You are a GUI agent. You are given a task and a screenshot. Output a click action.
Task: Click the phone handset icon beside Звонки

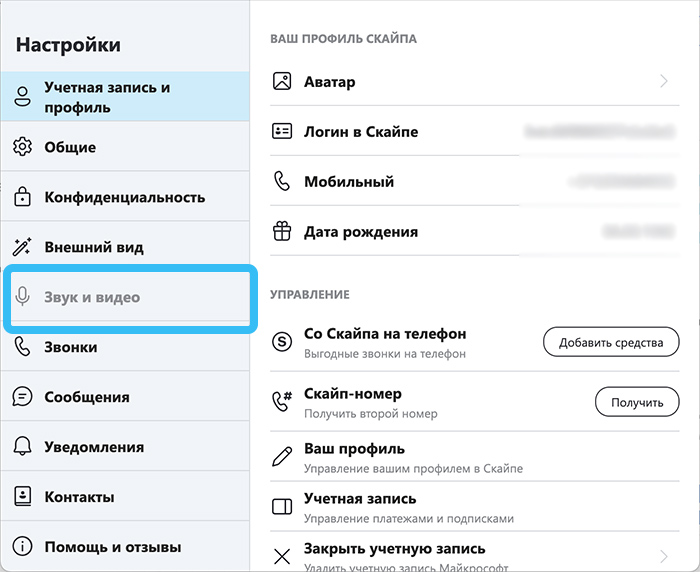22,347
